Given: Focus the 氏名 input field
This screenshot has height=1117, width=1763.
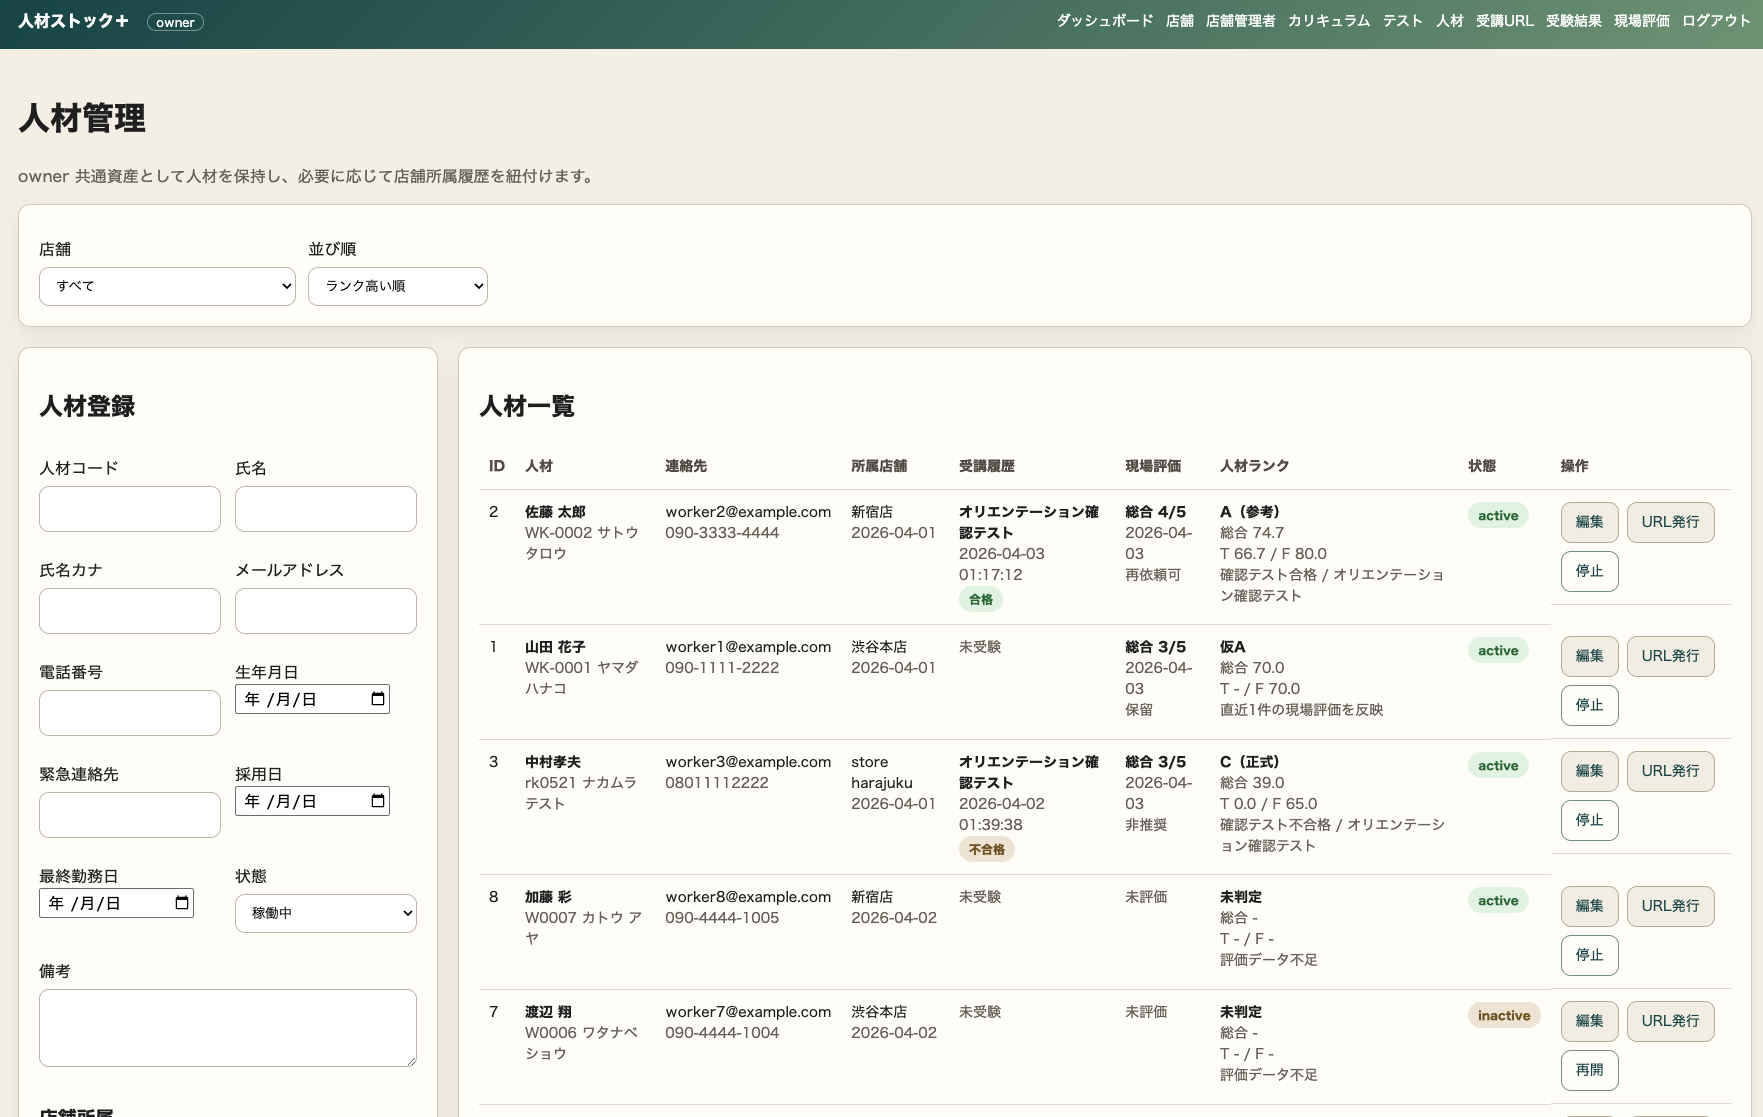Looking at the screenshot, I should (x=326, y=509).
